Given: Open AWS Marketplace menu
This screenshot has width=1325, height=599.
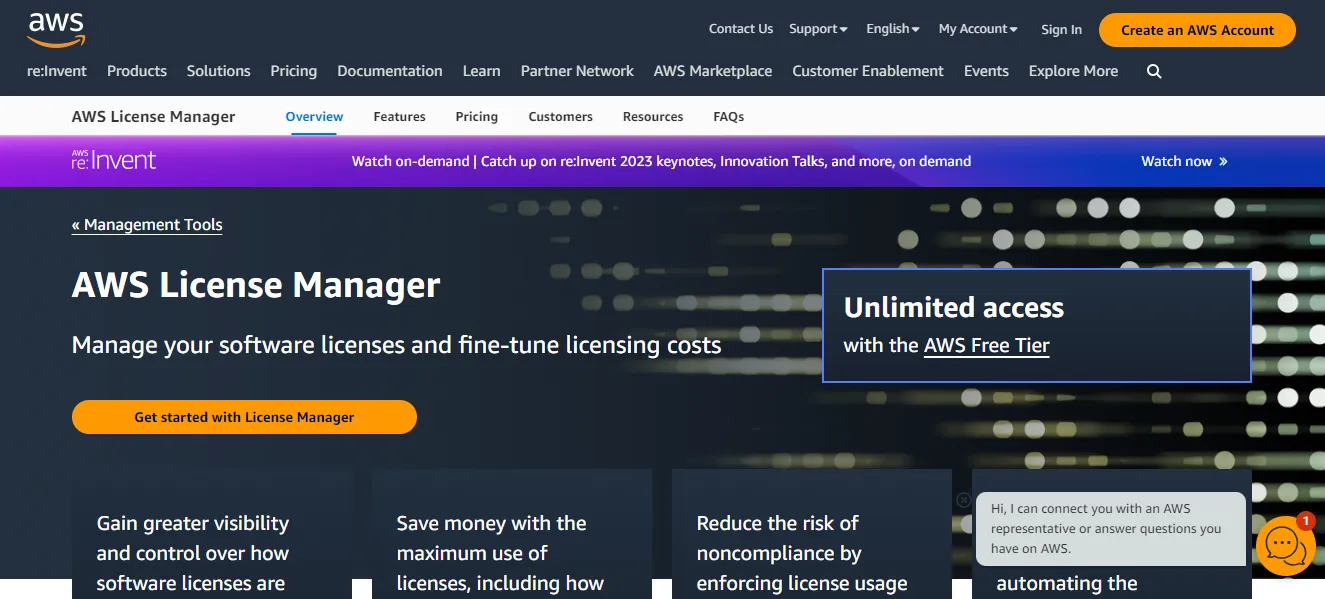Looking at the screenshot, I should pyautogui.click(x=713, y=71).
